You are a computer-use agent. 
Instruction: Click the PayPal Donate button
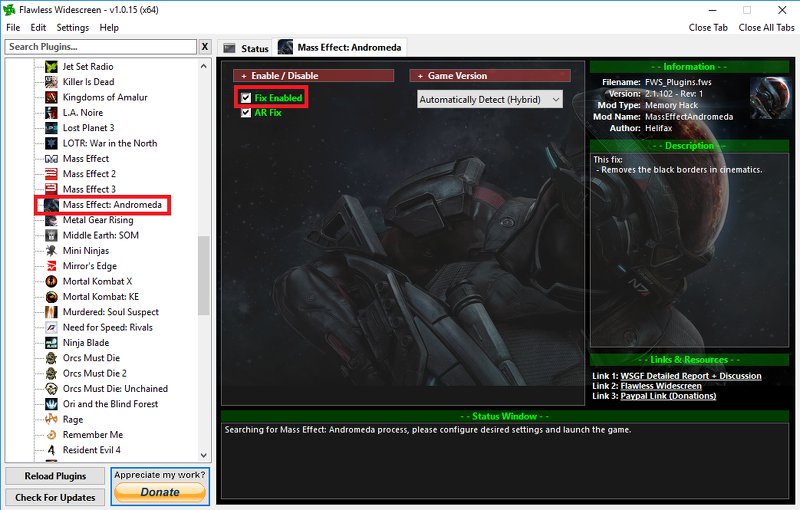[160, 491]
